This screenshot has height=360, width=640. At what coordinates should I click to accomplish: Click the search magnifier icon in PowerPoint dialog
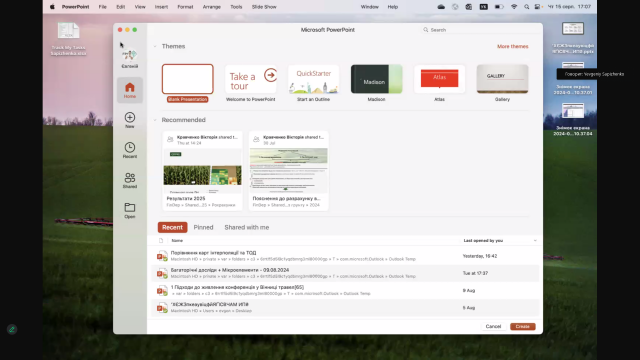click(426, 30)
